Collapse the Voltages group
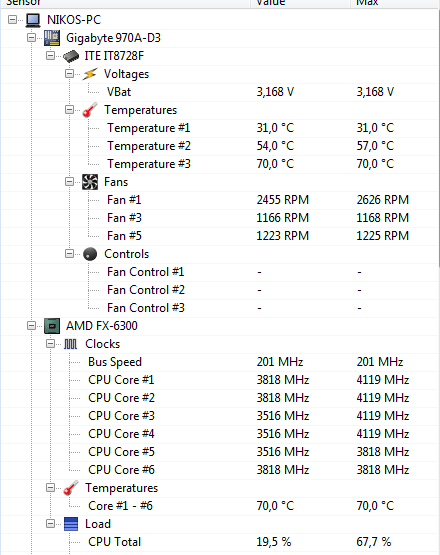Image resolution: width=440 pixels, height=555 pixels. [x=69, y=74]
